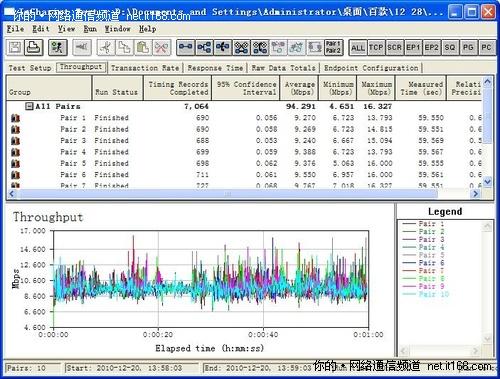Toggle the TCP filter button
This screenshot has height=379, width=500.
coord(376,48)
